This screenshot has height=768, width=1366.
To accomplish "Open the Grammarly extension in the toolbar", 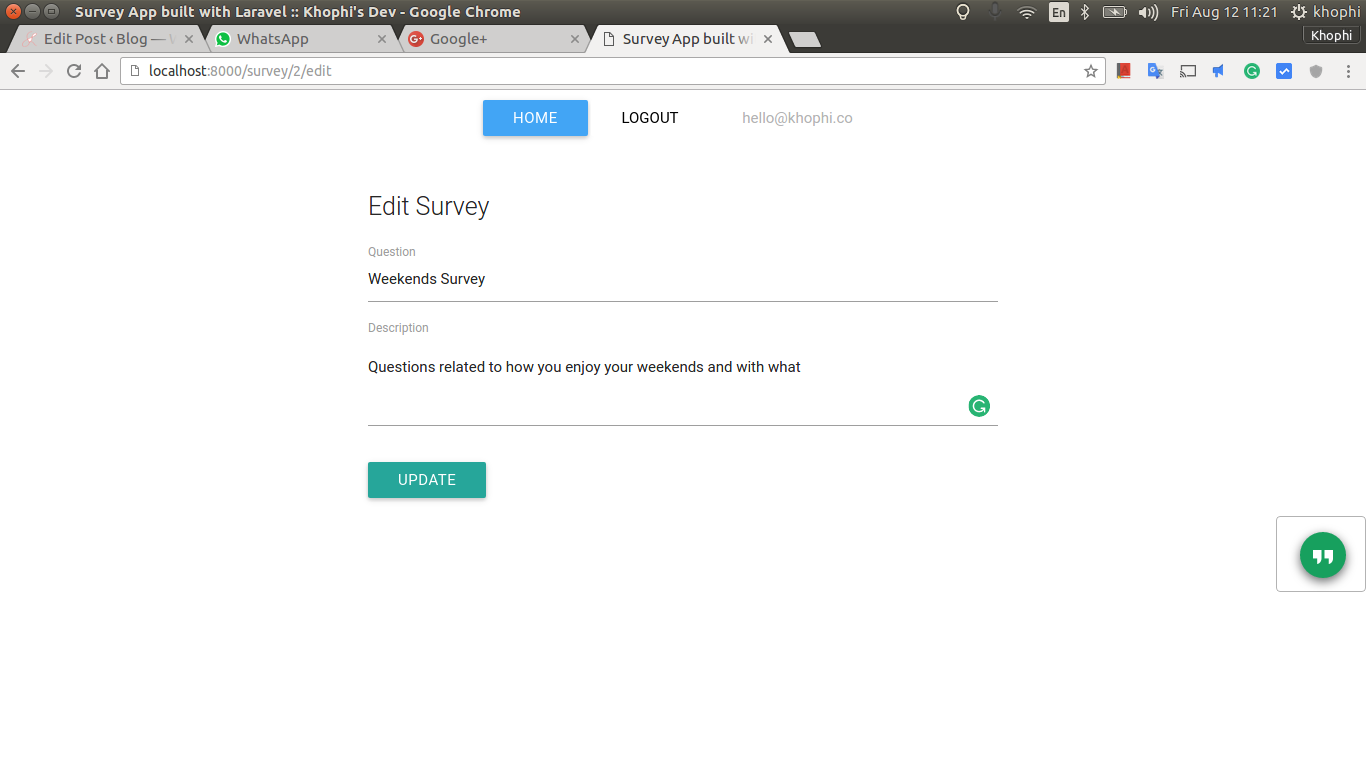I will 1251,71.
